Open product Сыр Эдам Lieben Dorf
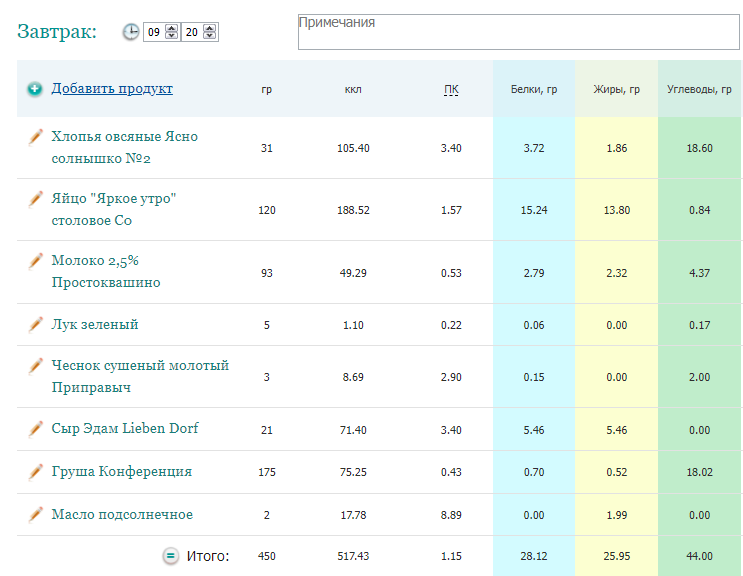743x576 pixels. tap(125, 428)
